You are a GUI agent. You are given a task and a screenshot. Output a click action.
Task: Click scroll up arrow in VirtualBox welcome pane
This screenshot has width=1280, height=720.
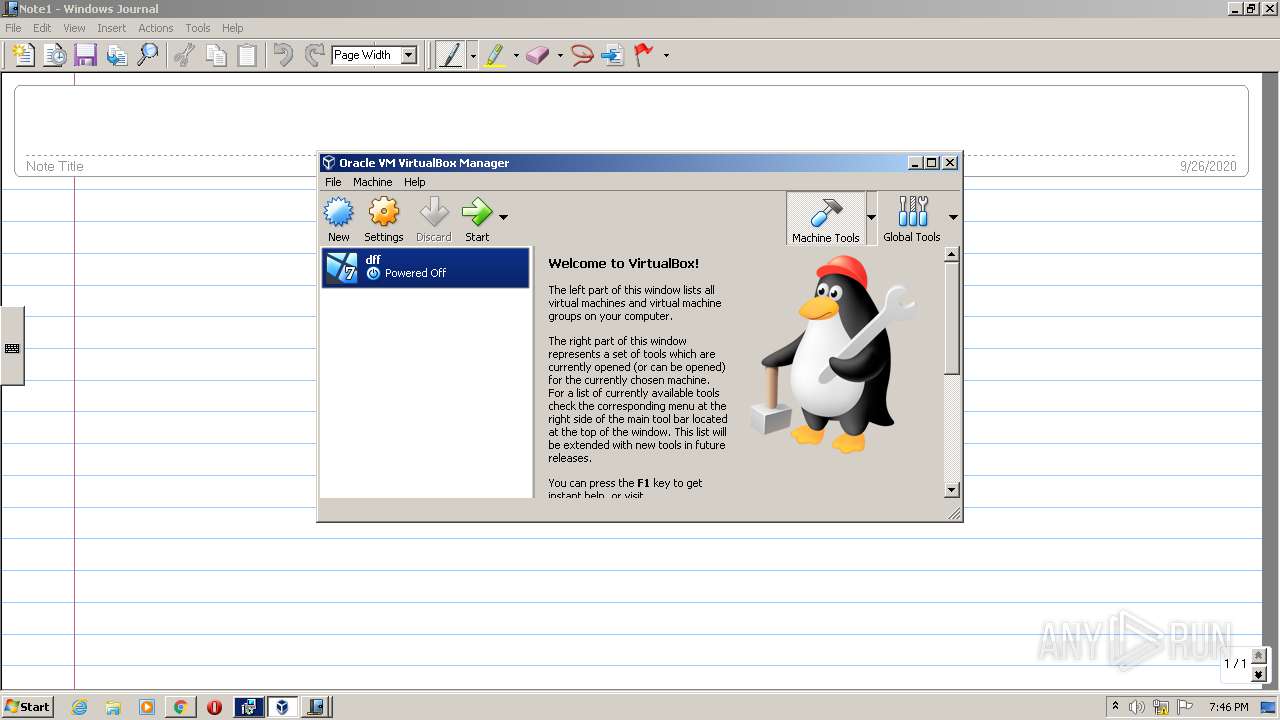(x=952, y=254)
